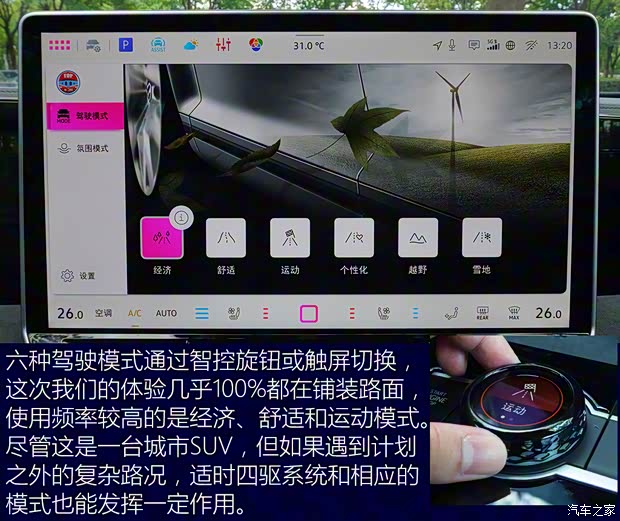Open the driving ASSIST icon
620x521 pixels.
pos(158,45)
